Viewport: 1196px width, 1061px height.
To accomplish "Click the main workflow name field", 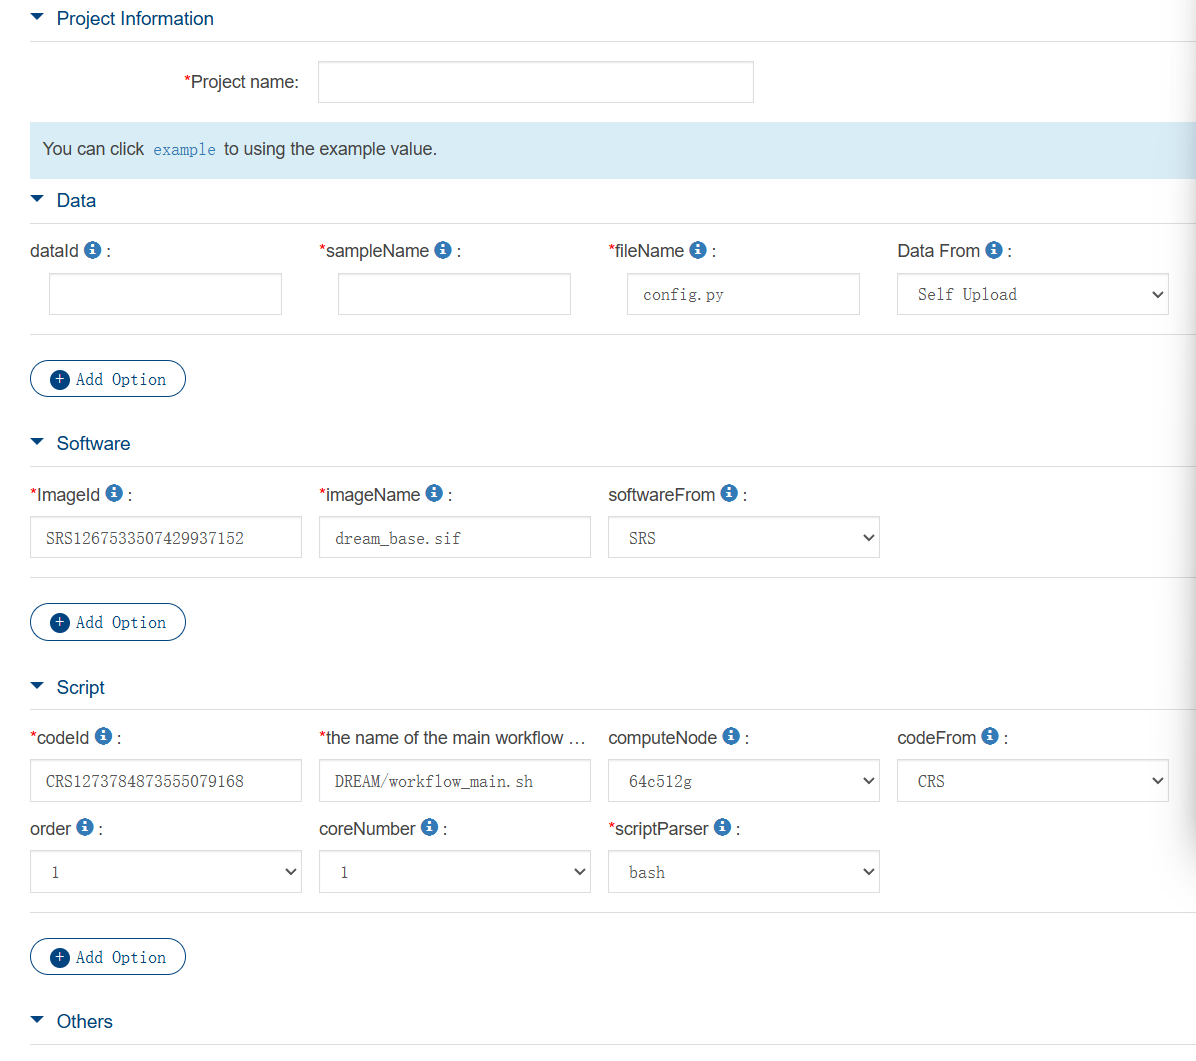I will [x=455, y=781].
